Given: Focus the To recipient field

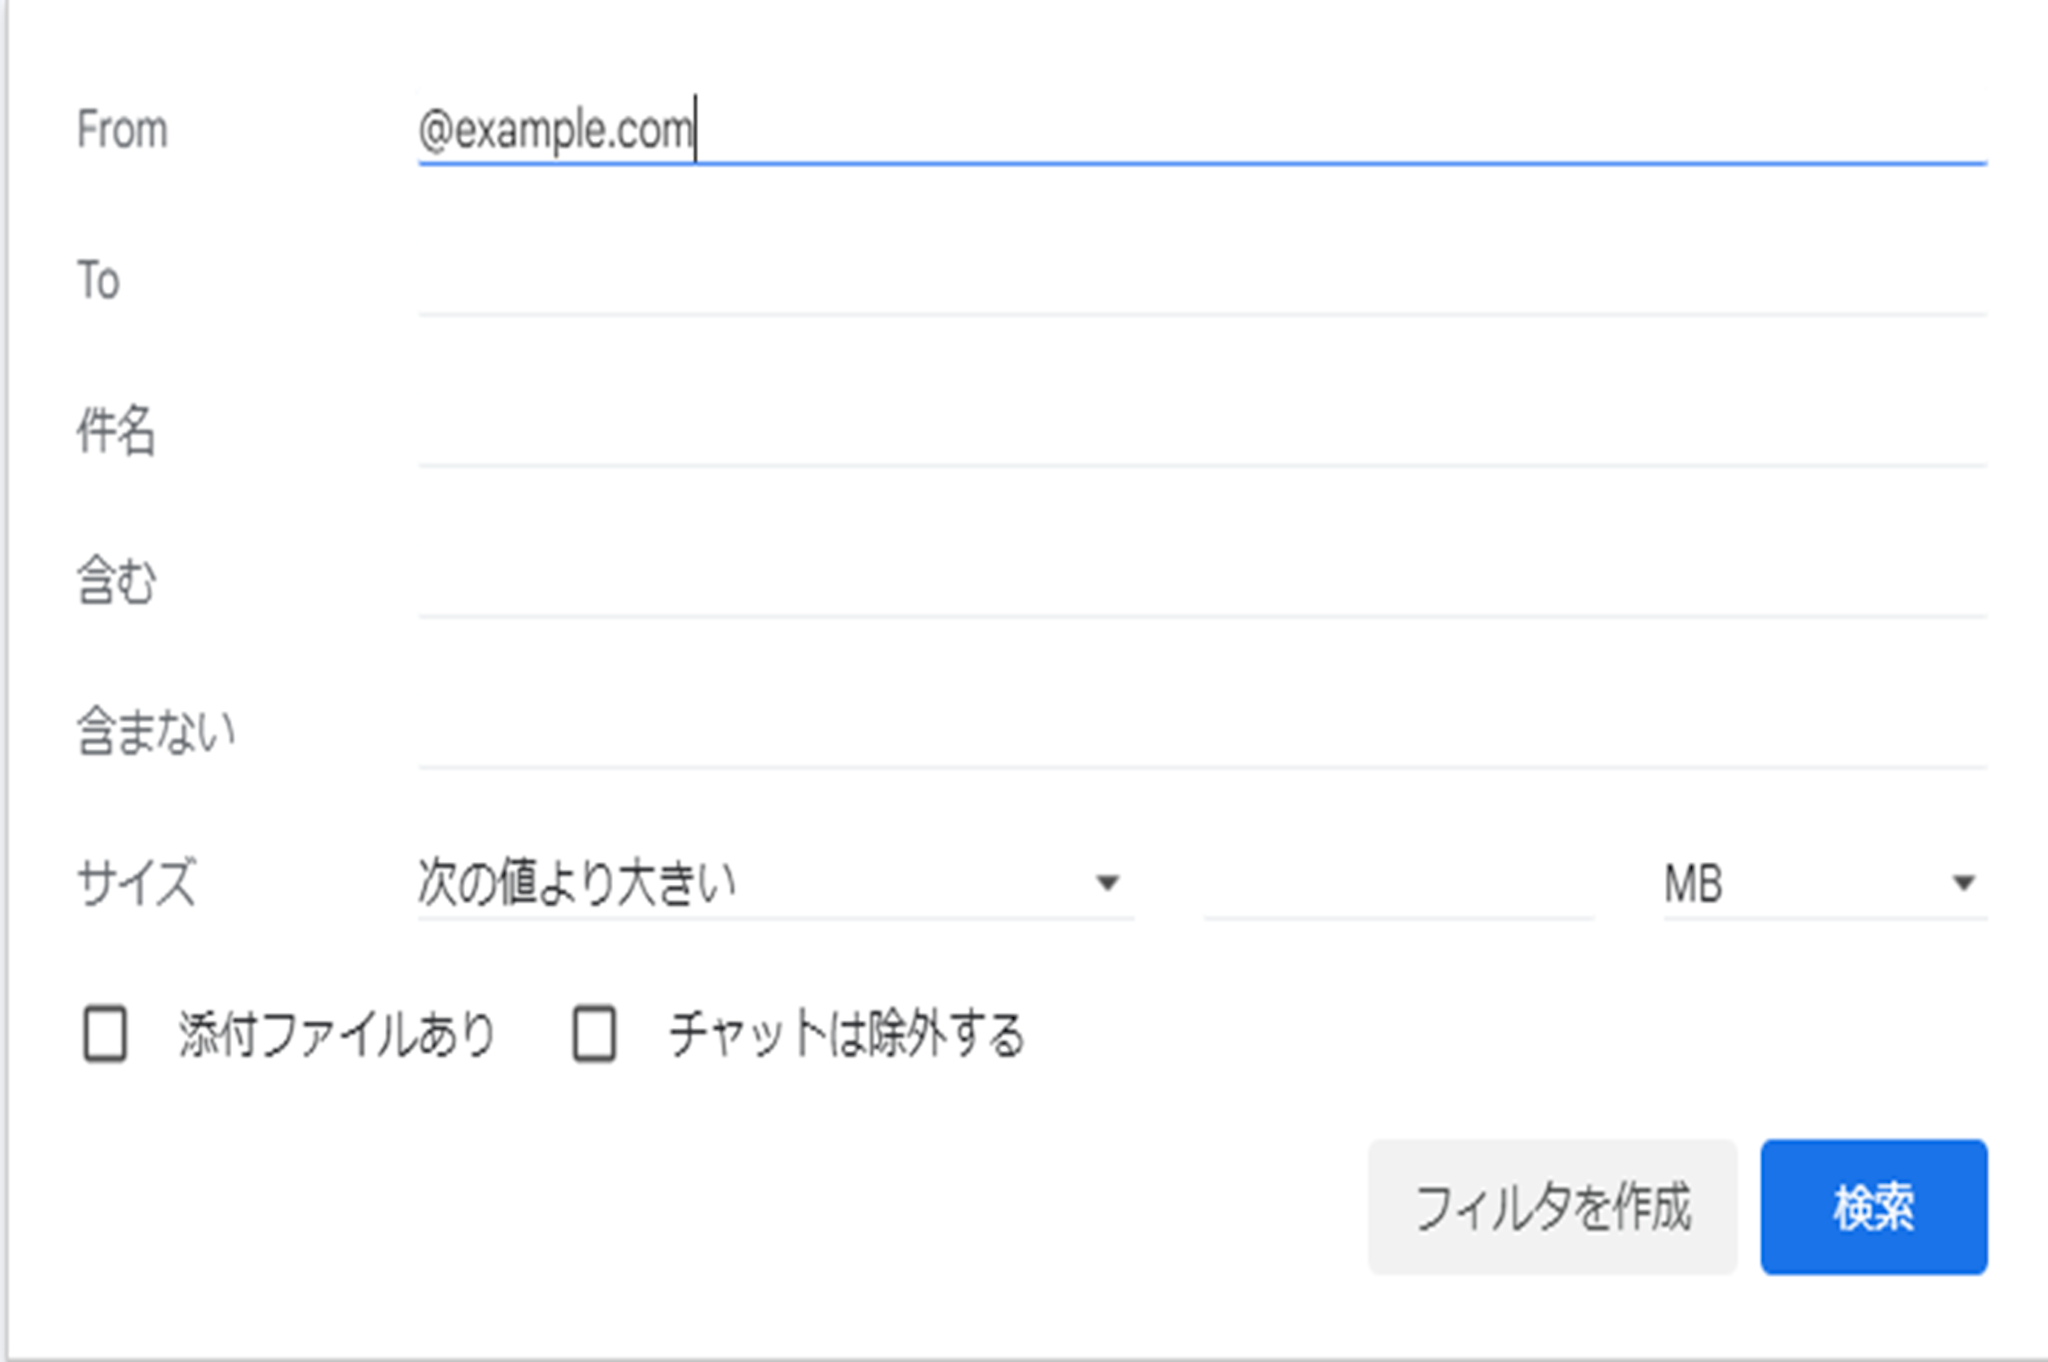Looking at the screenshot, I should coord(1200,282).
